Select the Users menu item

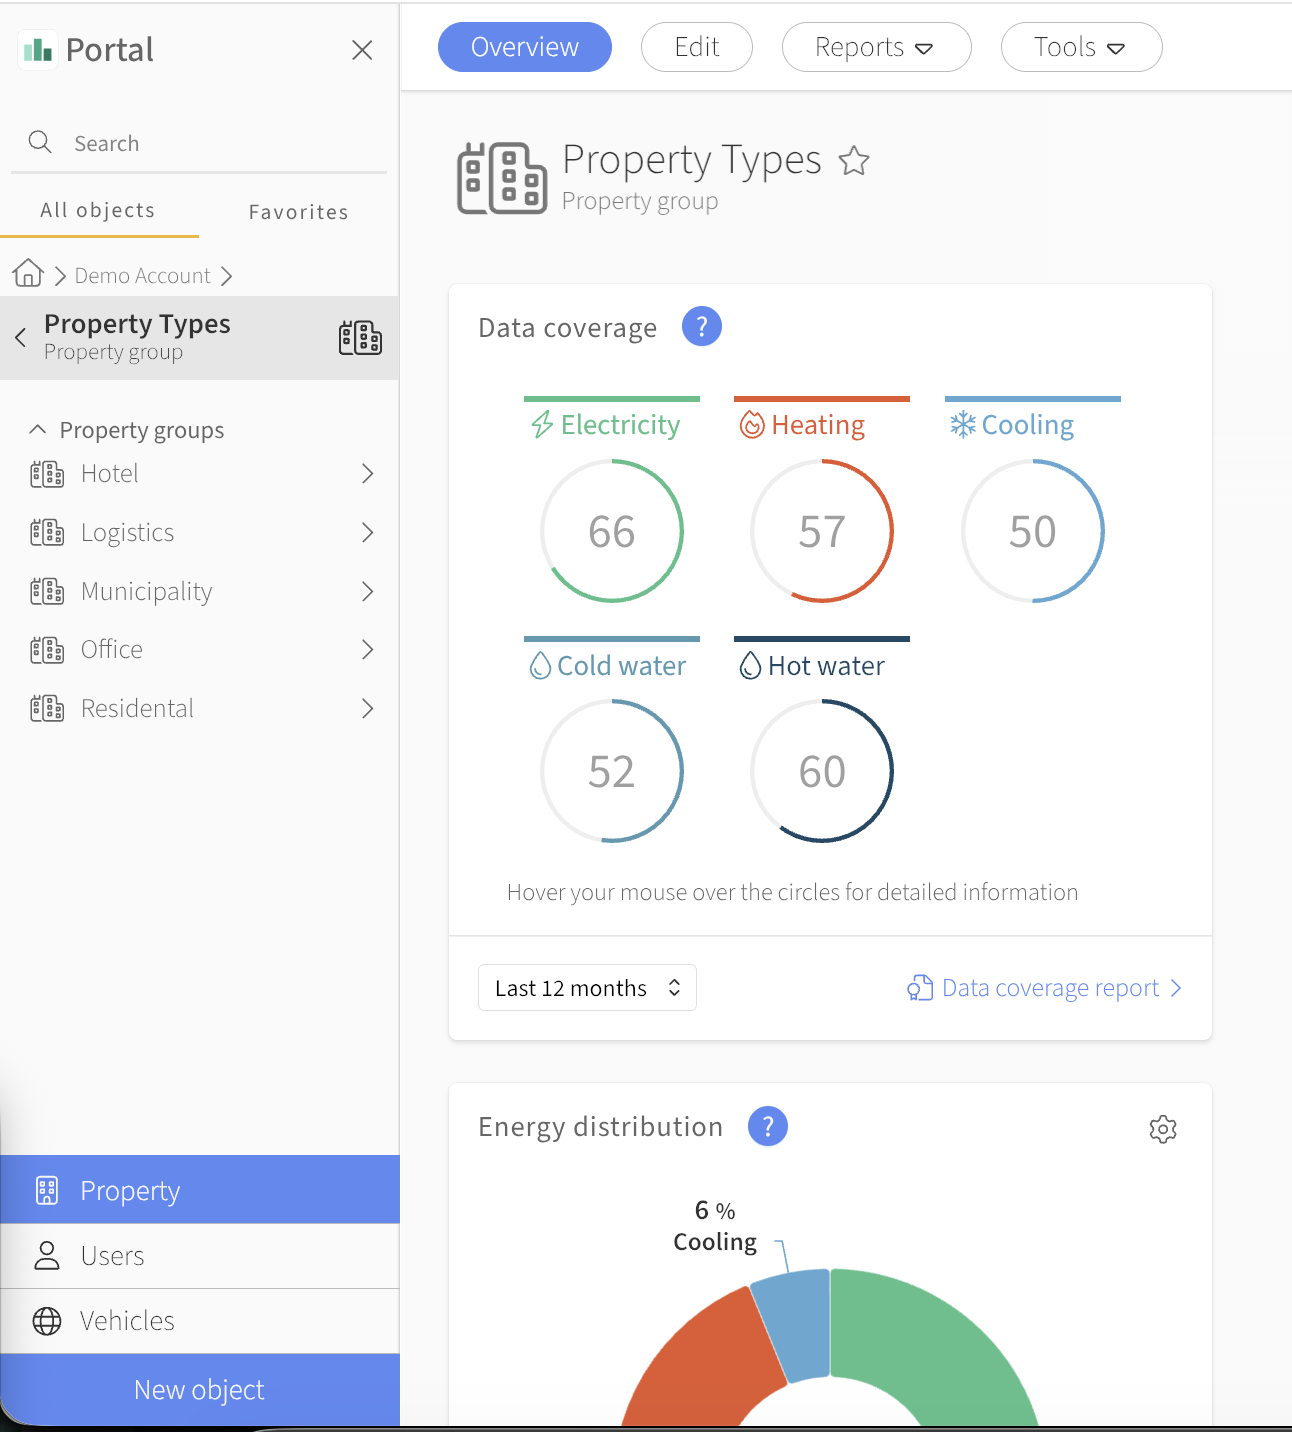coord(200,1256)
